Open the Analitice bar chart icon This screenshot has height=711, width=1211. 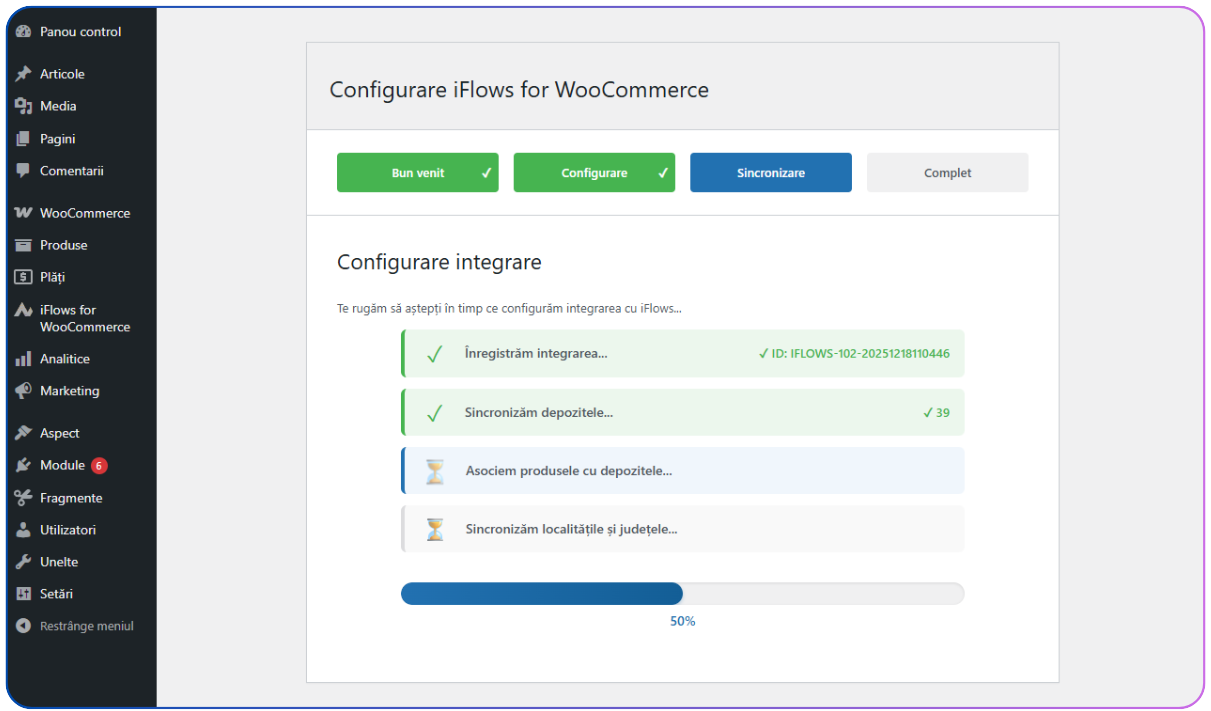pyautogui.click(x=21, y=358)
